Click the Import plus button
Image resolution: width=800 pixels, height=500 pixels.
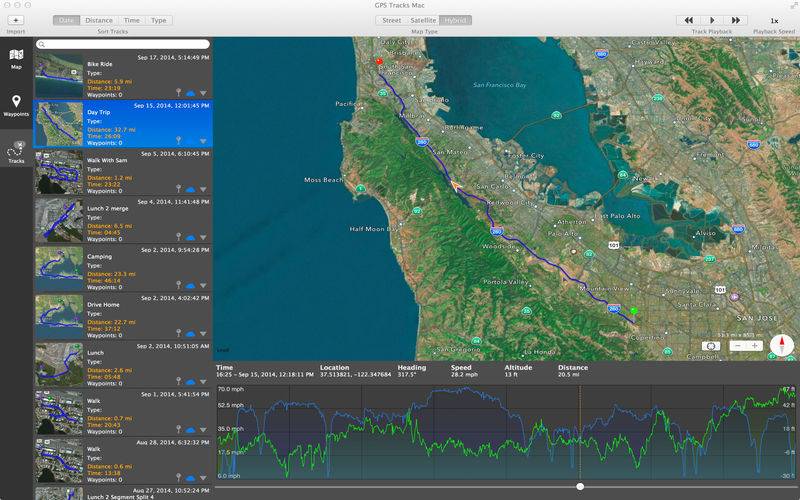[16, 20]
